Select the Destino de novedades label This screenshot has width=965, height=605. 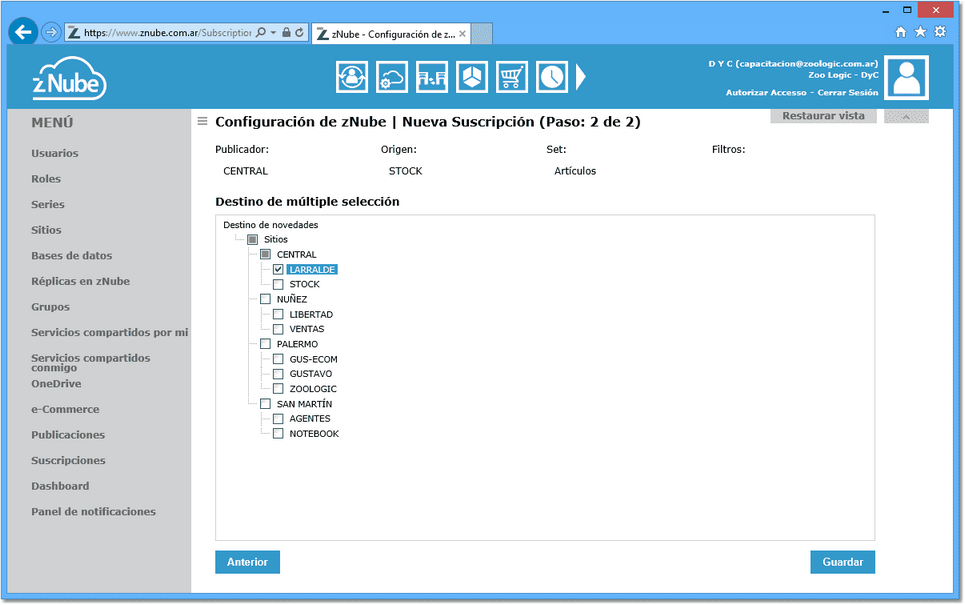[271, 225]
